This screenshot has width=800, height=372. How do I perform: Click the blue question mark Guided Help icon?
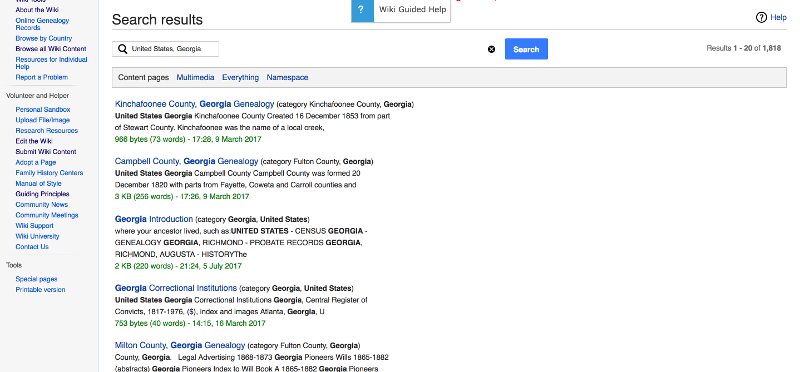point(362,10)
